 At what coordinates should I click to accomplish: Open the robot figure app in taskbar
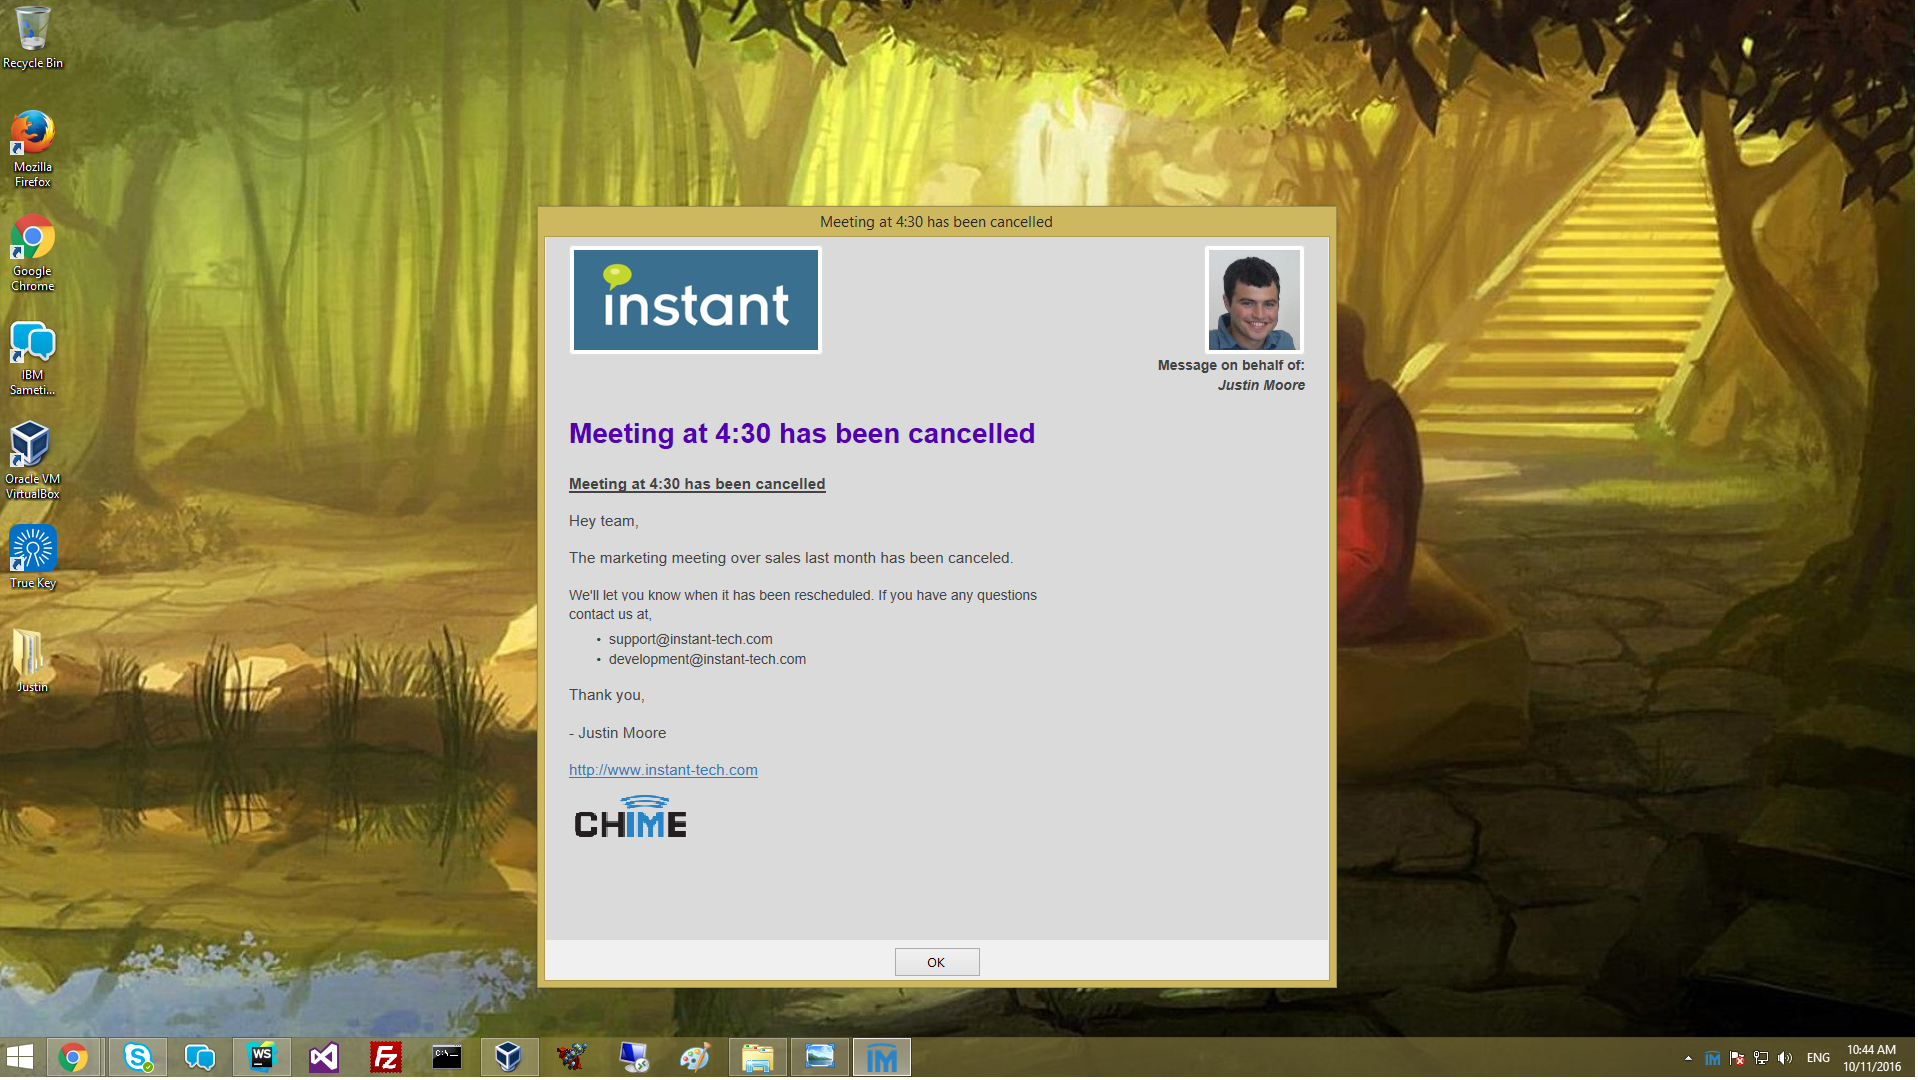click(571, 1058)
